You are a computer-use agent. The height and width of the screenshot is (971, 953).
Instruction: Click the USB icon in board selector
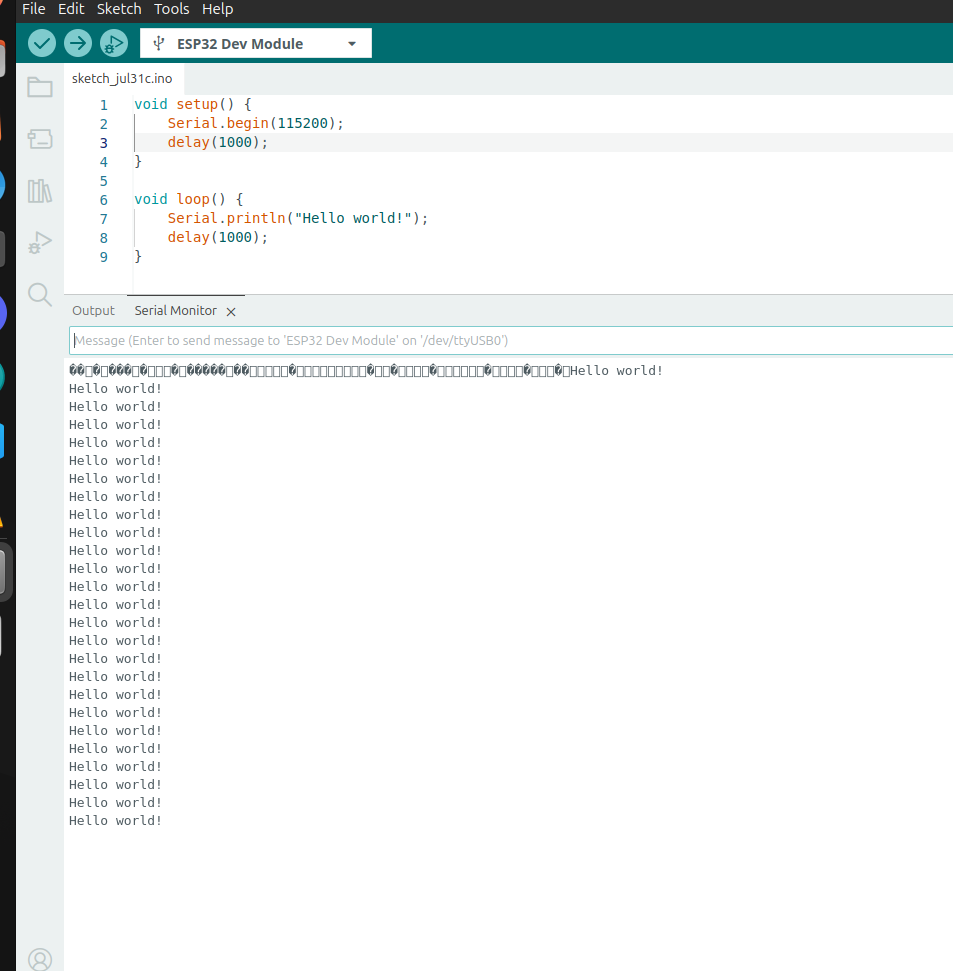point(159,43)
